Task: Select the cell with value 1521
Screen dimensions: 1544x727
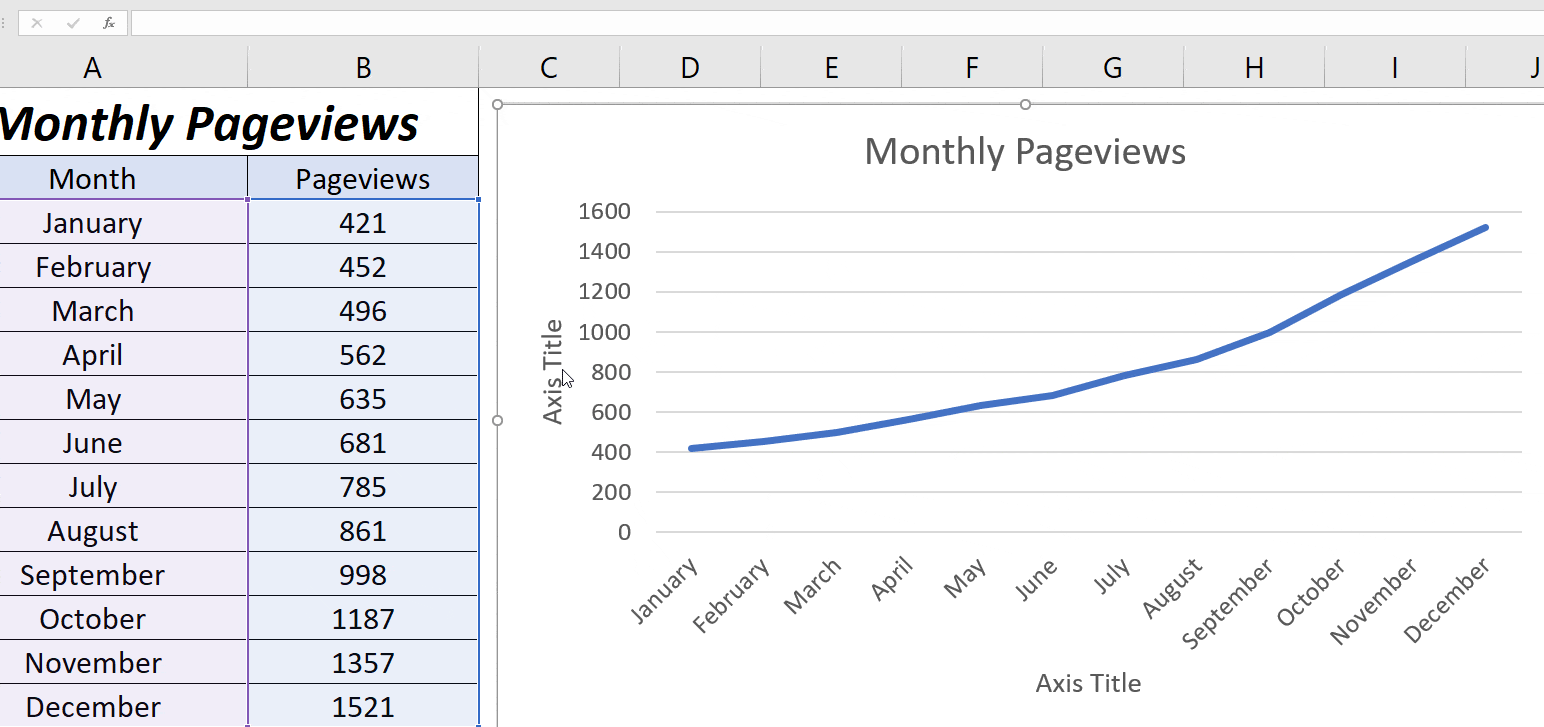Action: click(362, 706)
